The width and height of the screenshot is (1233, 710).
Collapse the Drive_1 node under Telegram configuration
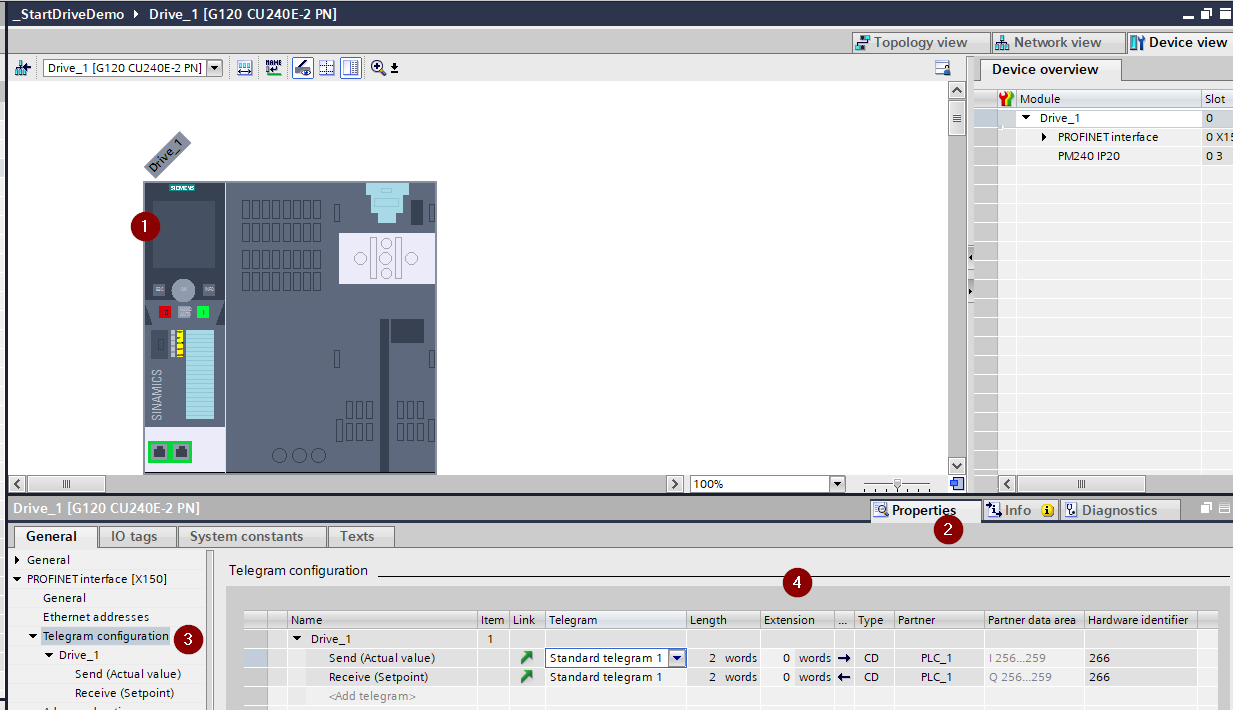(49, 655)
